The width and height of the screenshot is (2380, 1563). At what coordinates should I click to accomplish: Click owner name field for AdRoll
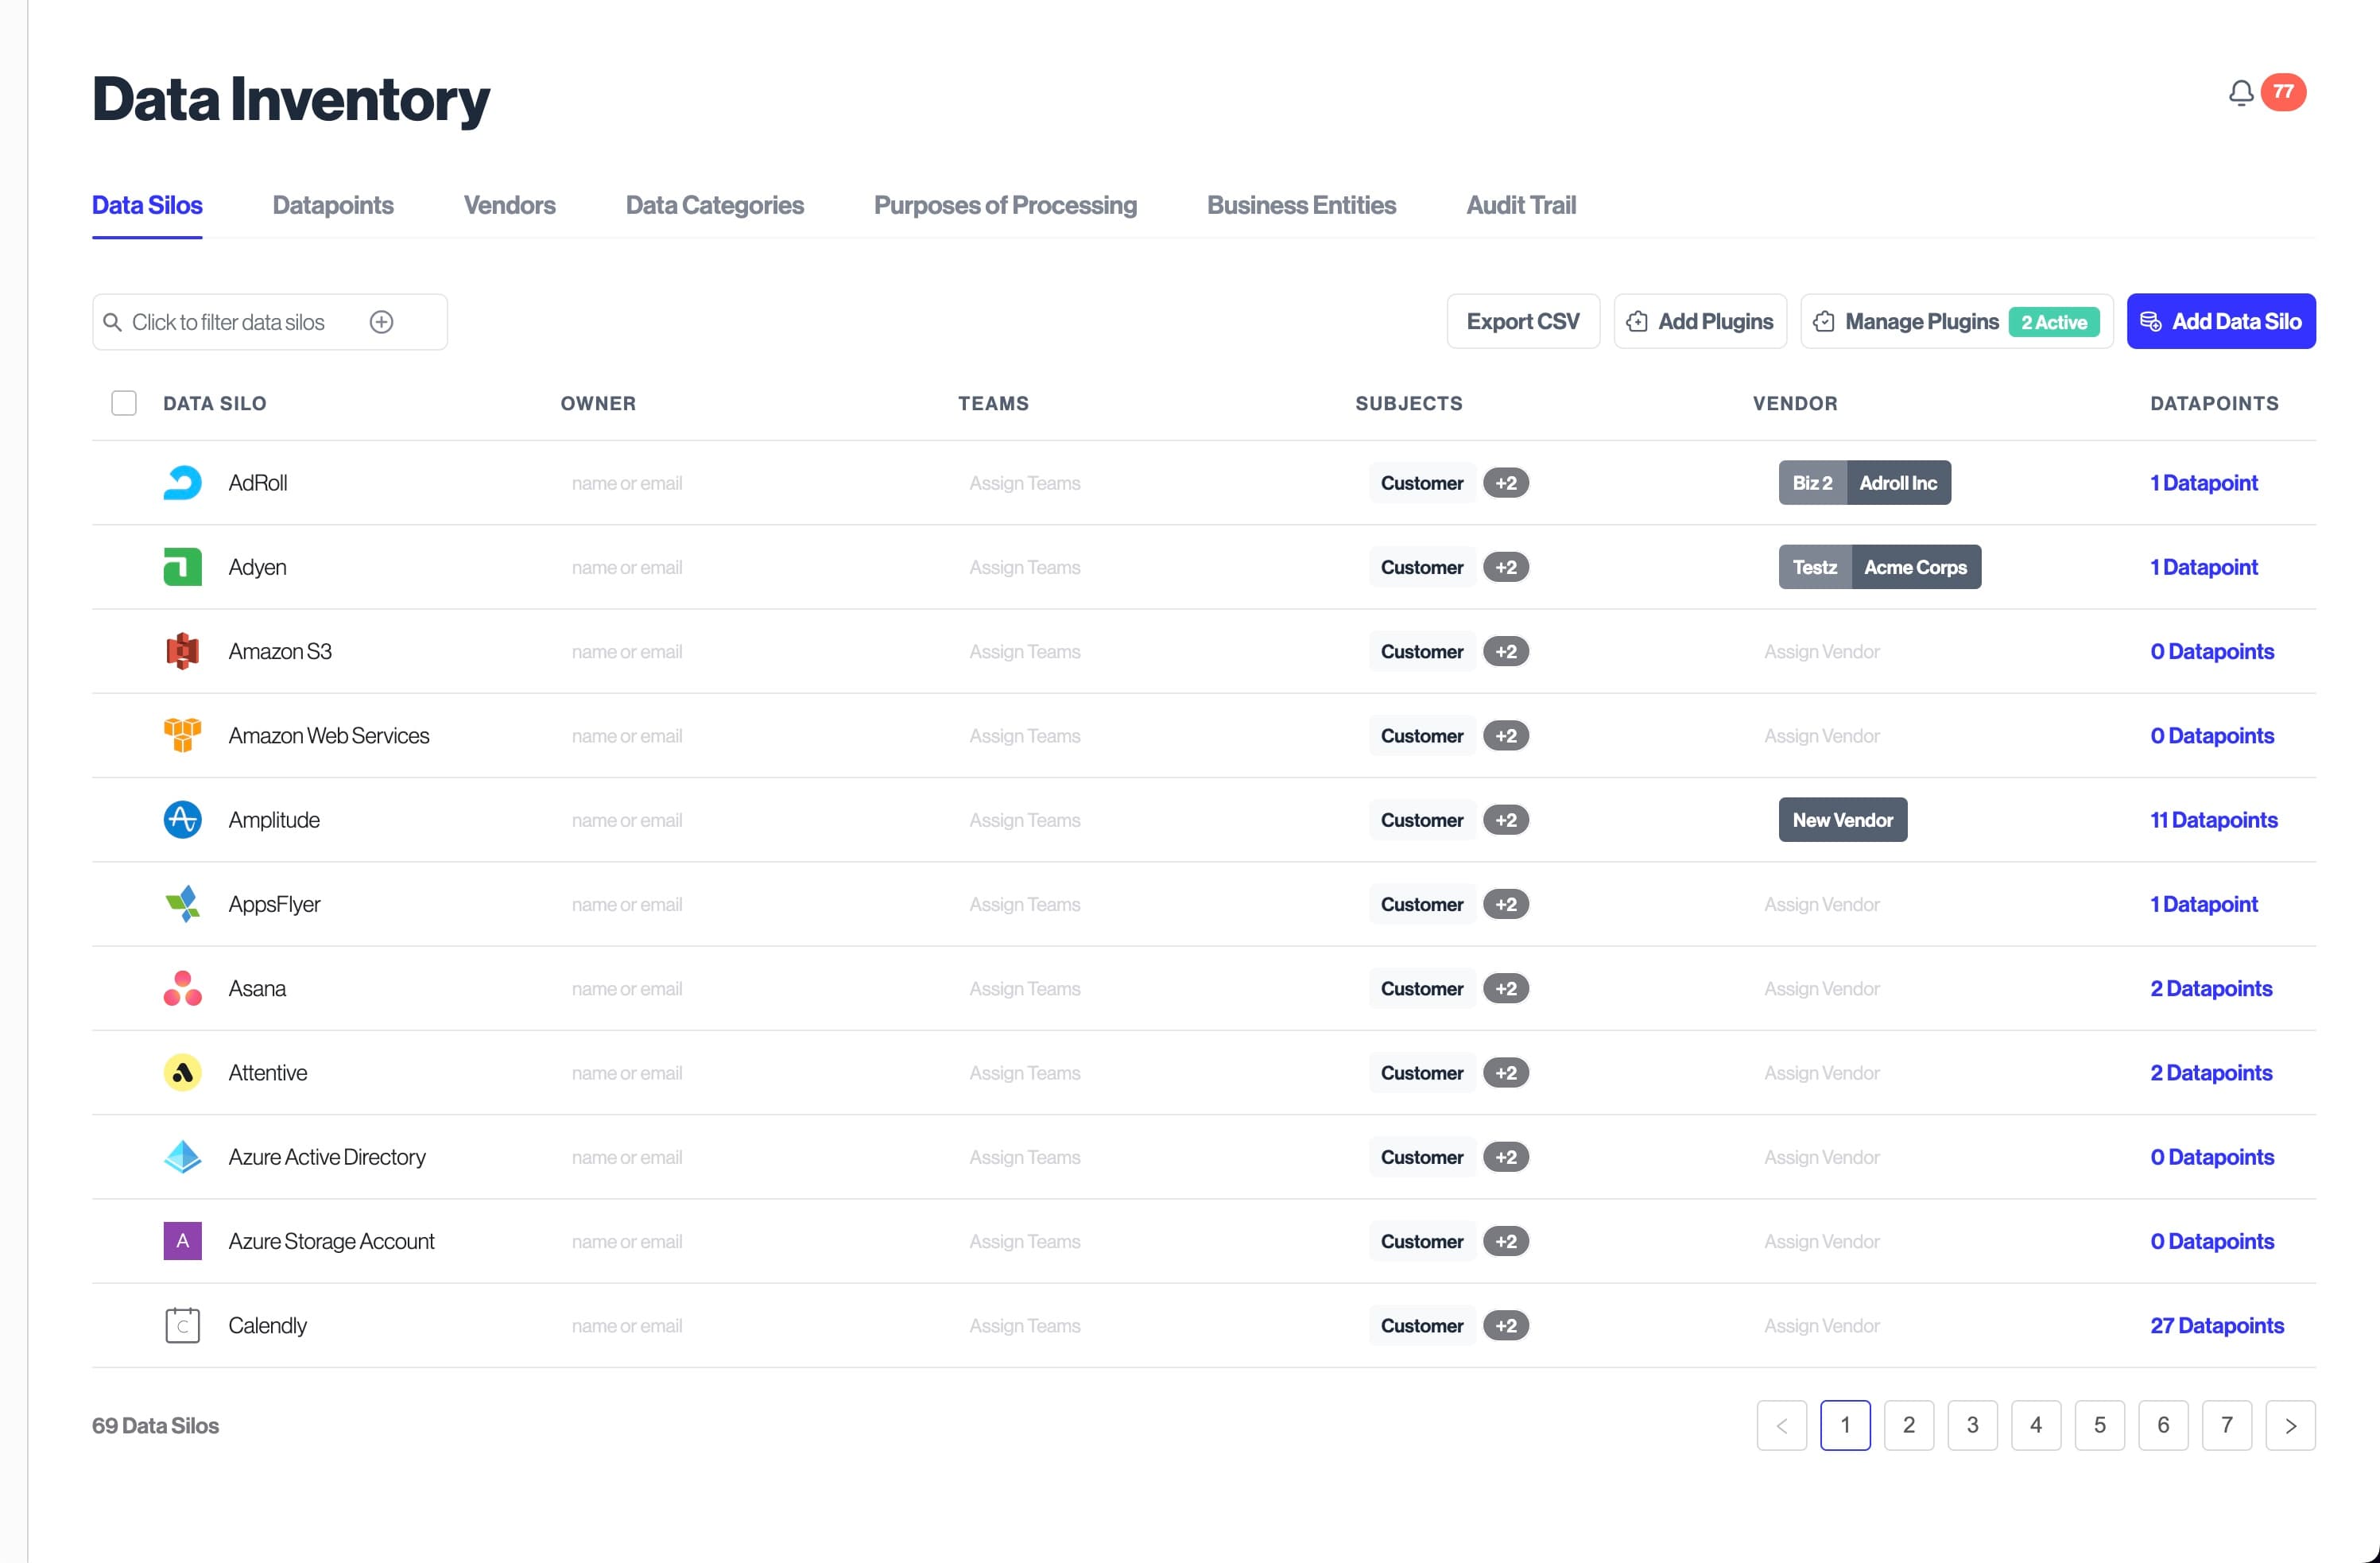(627, 483)
